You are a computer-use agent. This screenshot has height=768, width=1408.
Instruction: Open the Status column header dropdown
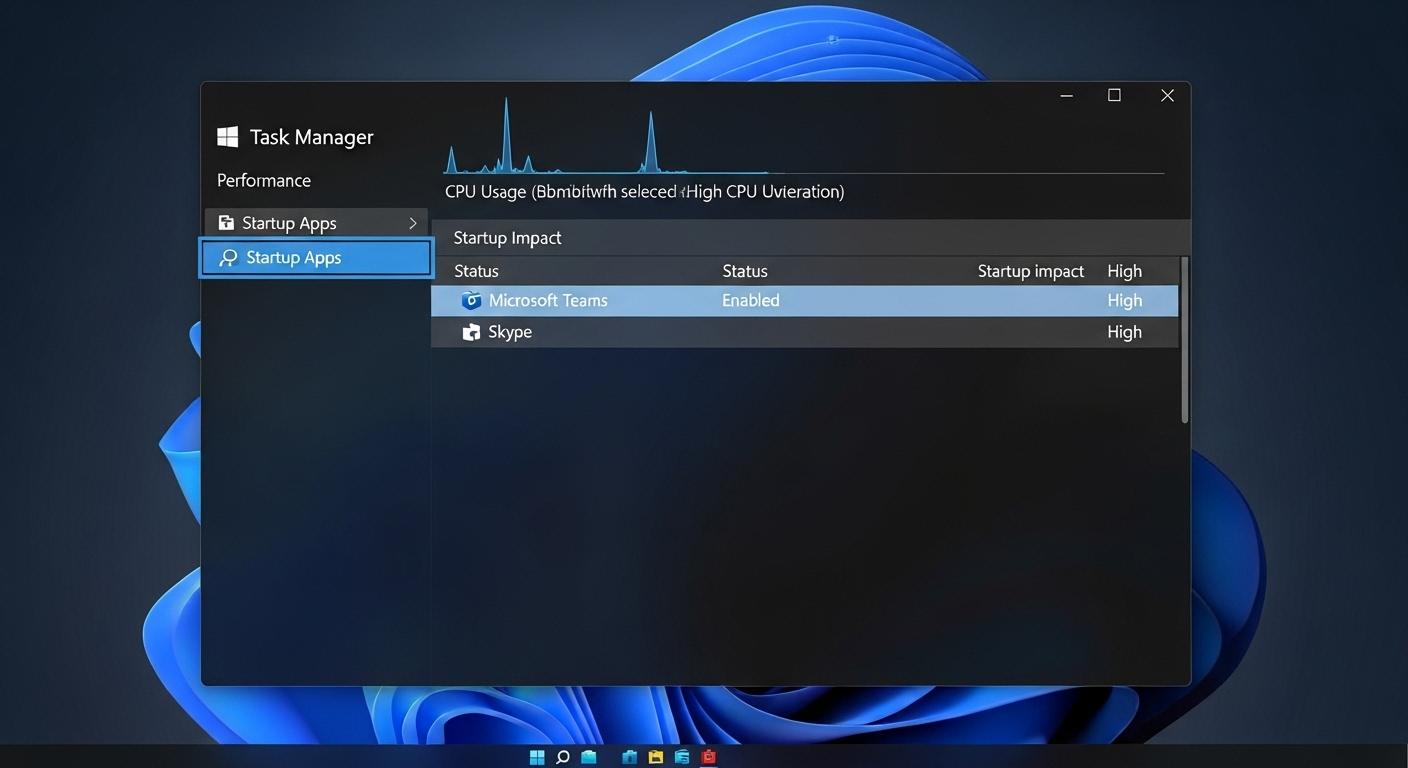point(745,270)
